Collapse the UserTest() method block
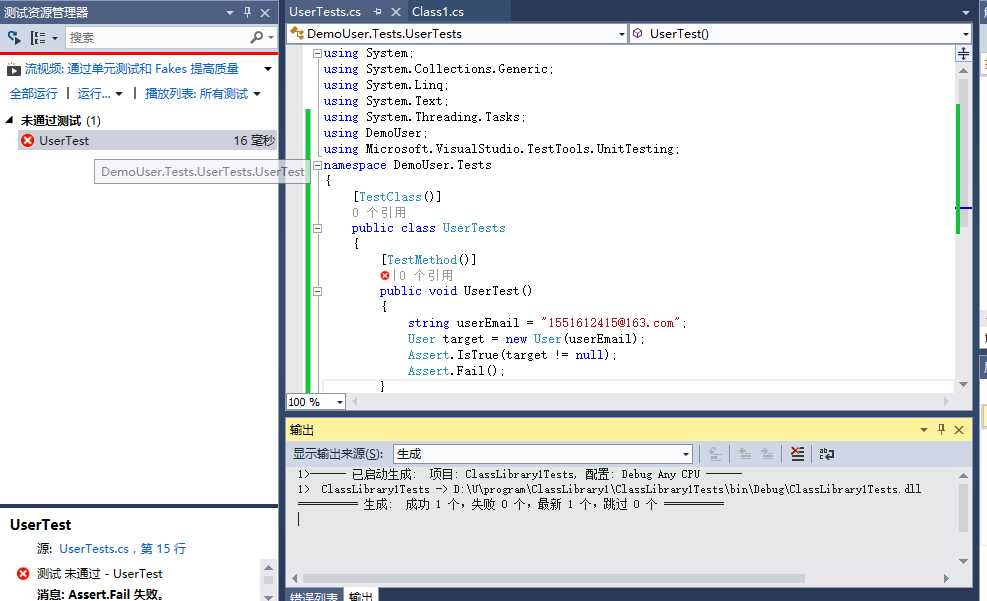The width and height of the screenshot is (987, 601). tap(317, 291)
